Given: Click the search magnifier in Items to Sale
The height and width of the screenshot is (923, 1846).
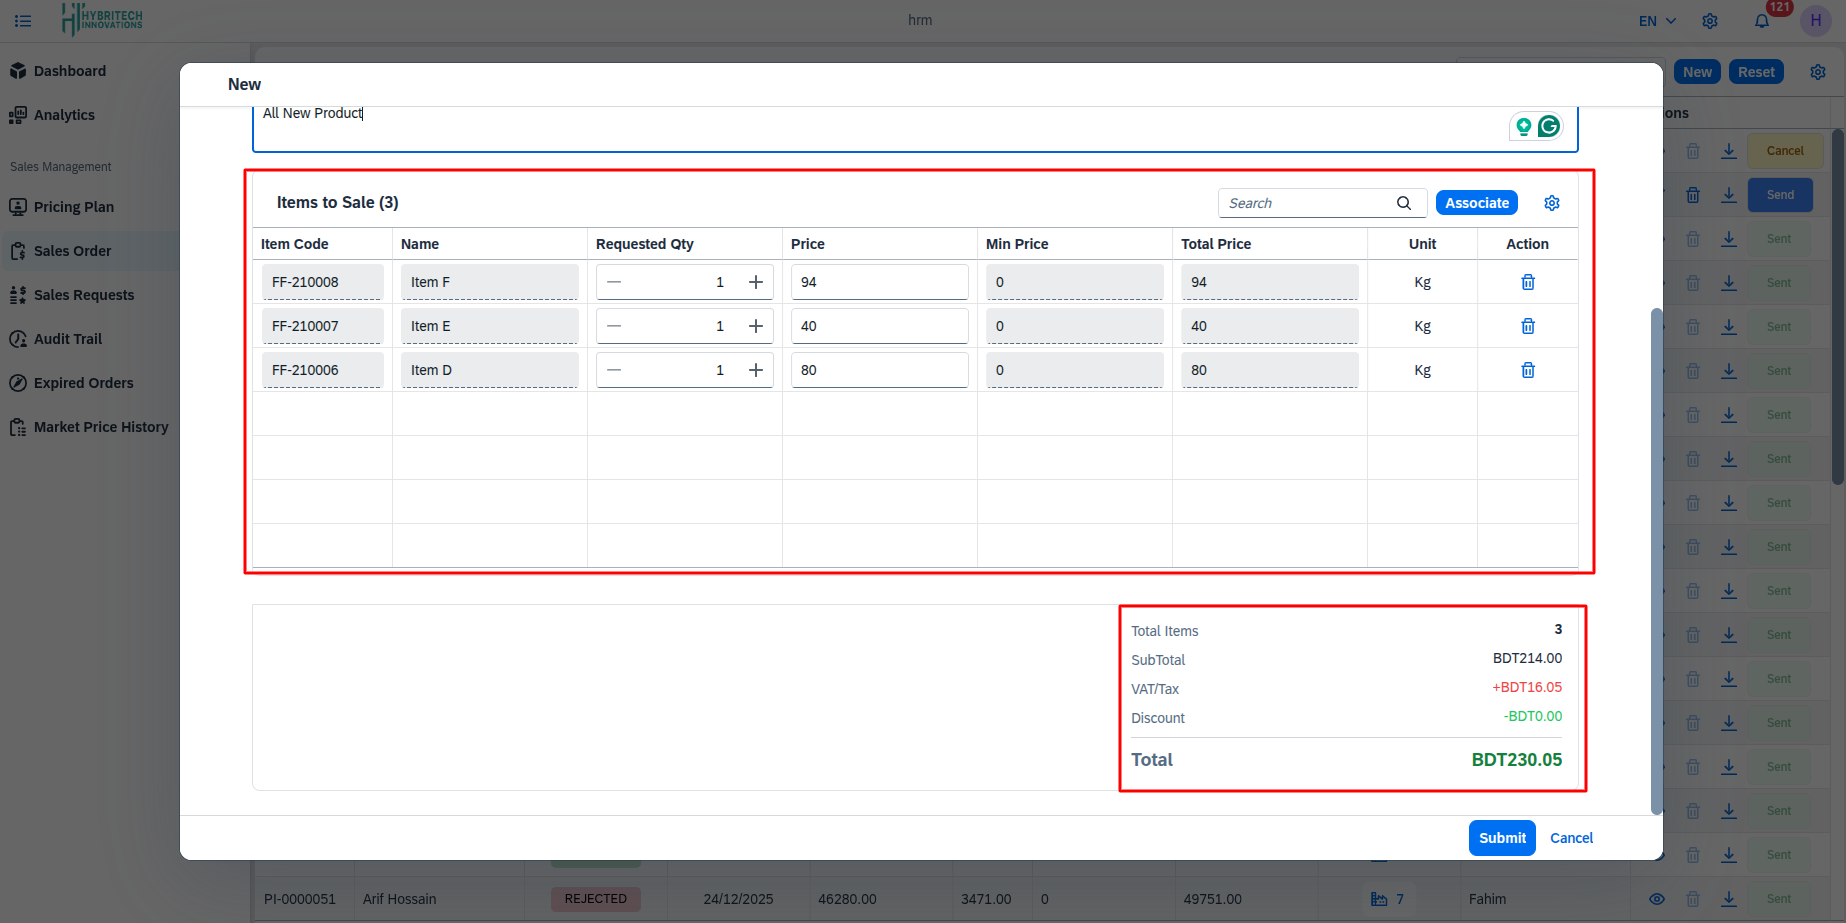Looking at the screenshot, I should (1406, 202).
